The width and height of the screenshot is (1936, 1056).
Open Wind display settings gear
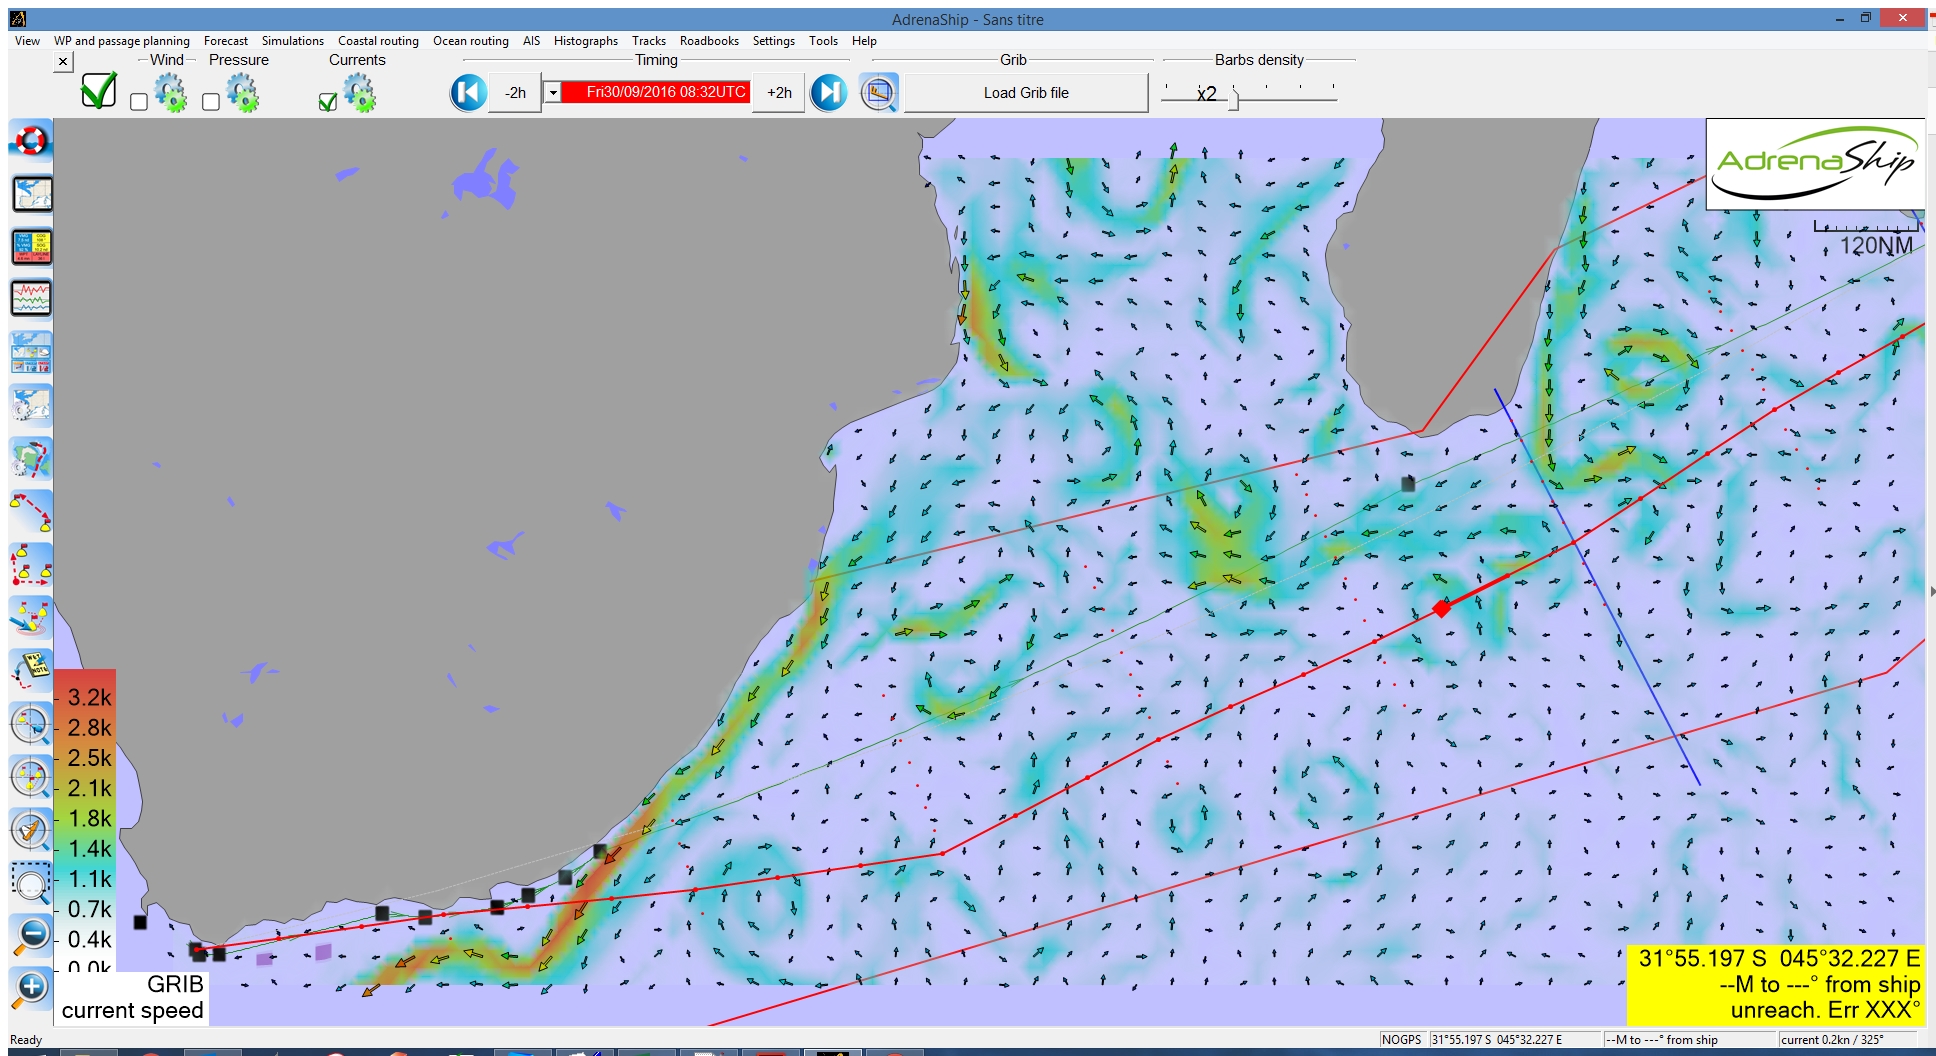pyautogui.click(x=171, y=94)
